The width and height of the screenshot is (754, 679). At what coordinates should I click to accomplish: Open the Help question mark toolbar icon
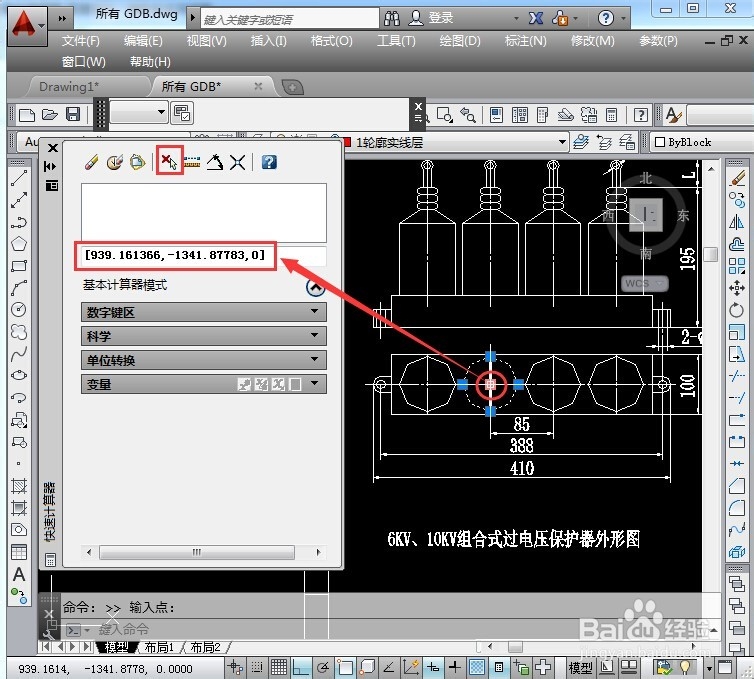[641, 115]
